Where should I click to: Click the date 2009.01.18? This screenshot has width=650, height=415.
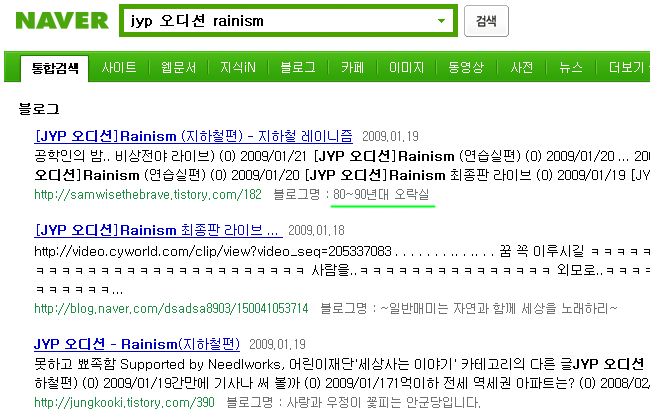316,230
